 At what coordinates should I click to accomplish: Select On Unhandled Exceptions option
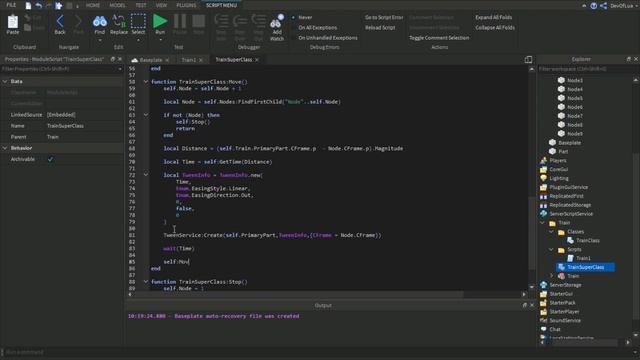[328, 38]
